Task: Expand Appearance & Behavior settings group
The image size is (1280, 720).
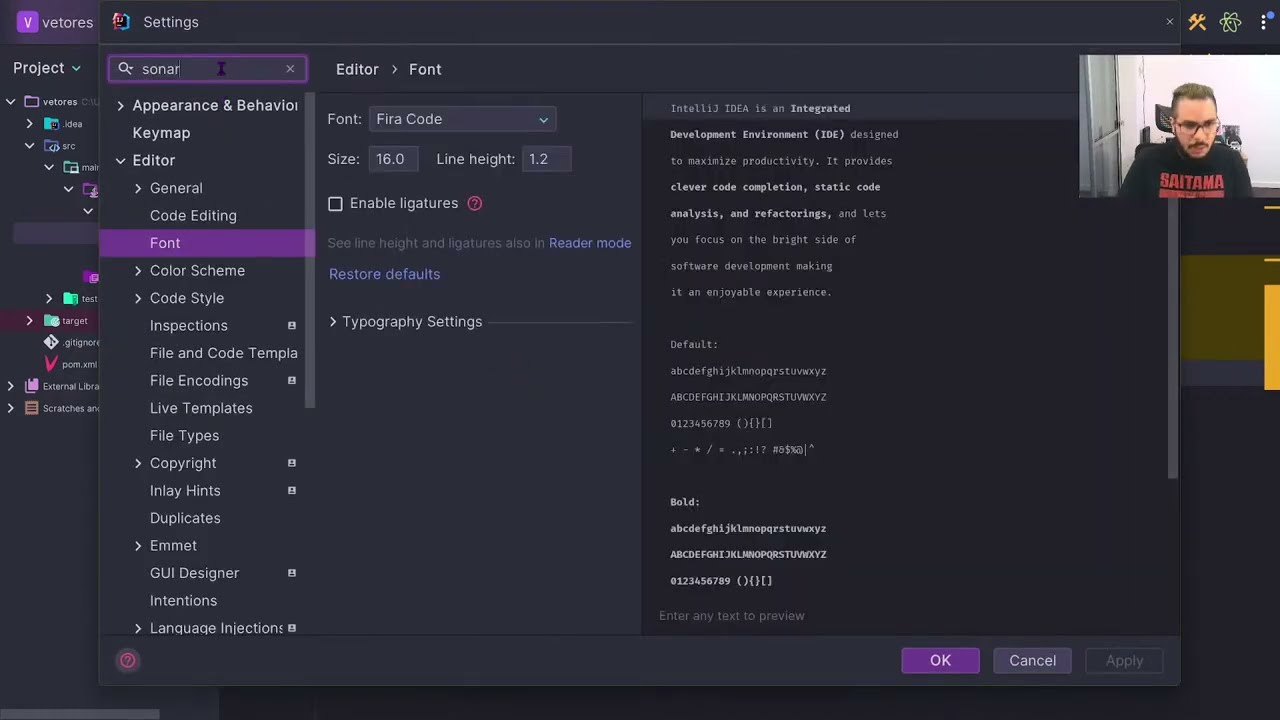Action: click(x=121, y=106)
